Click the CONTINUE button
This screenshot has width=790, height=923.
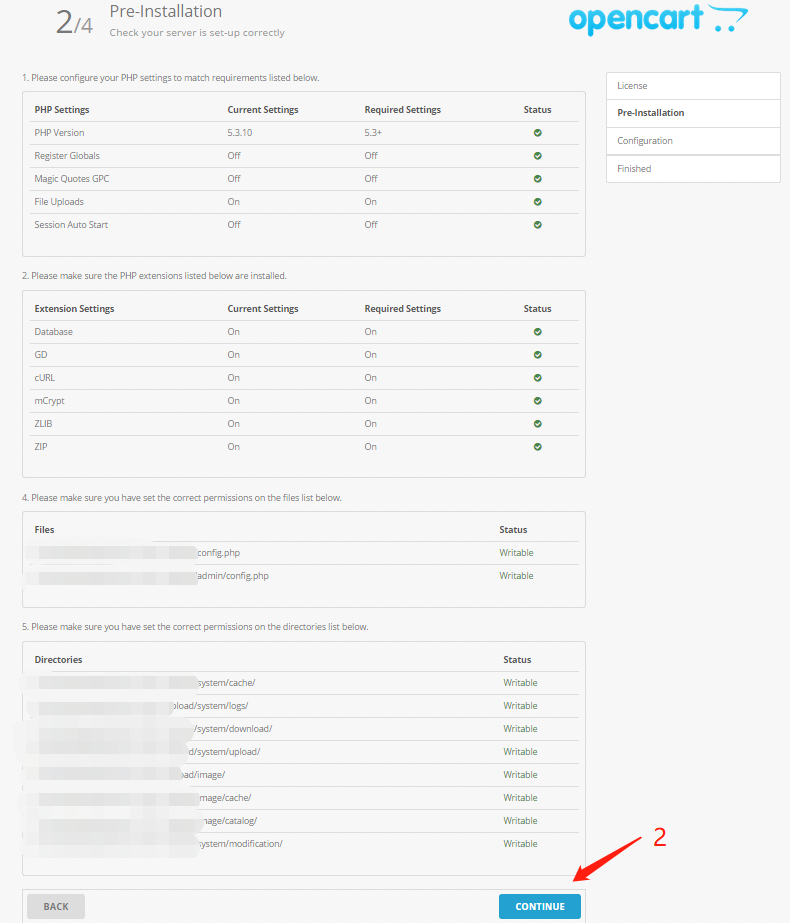pyautogui.click(x=539, y=906)
